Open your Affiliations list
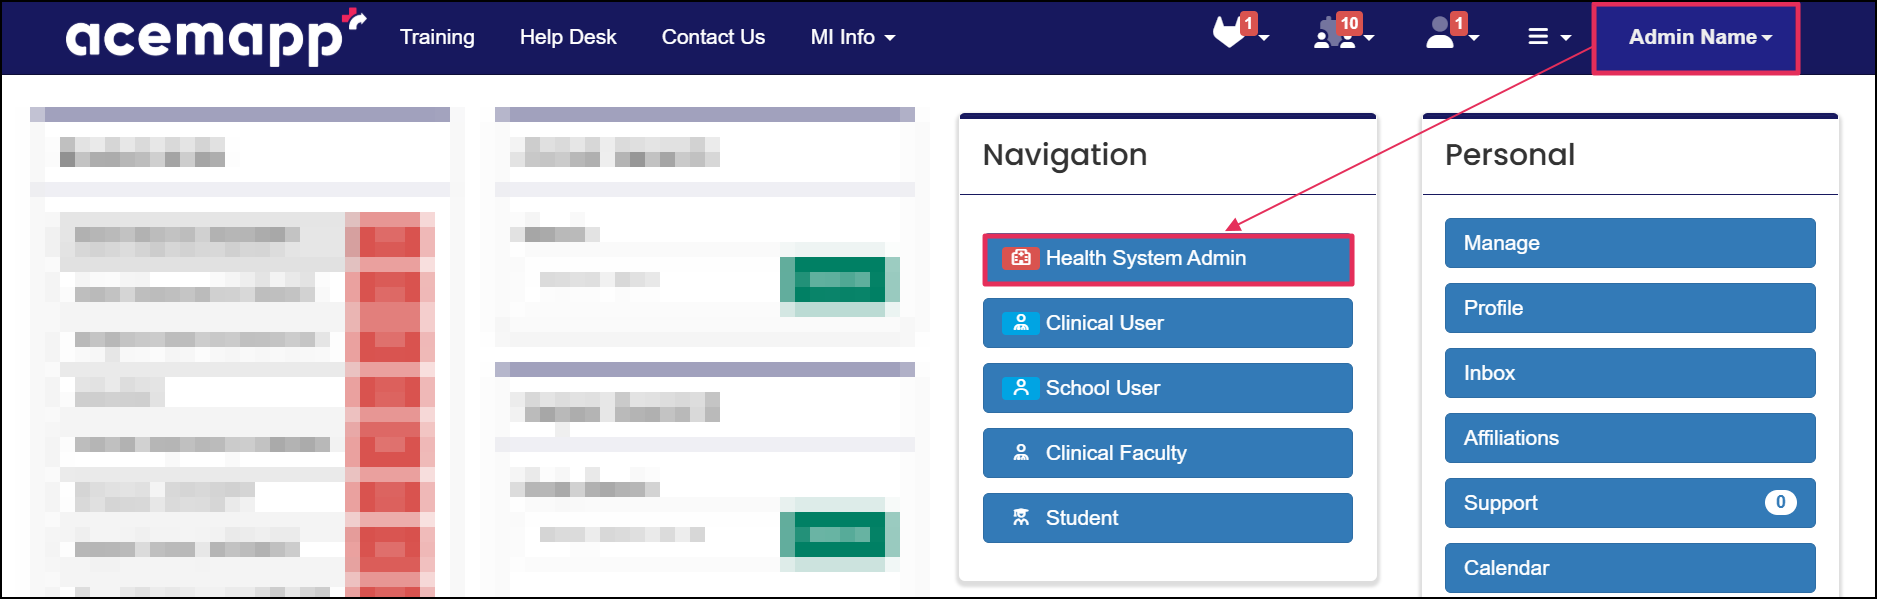The image size is (1877, 599). click(x=1629, y=438)
